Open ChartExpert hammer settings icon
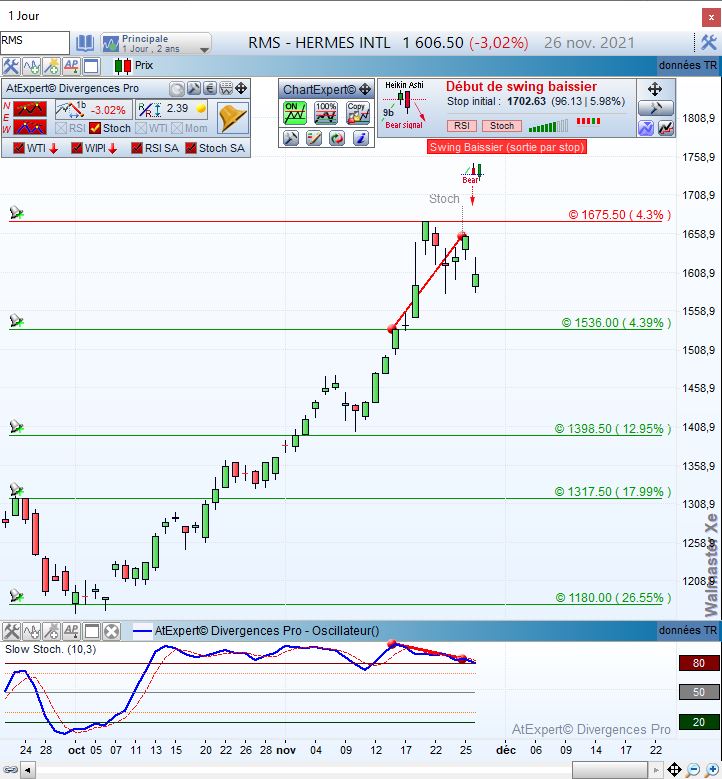722x779 pixels. point(291,138)
